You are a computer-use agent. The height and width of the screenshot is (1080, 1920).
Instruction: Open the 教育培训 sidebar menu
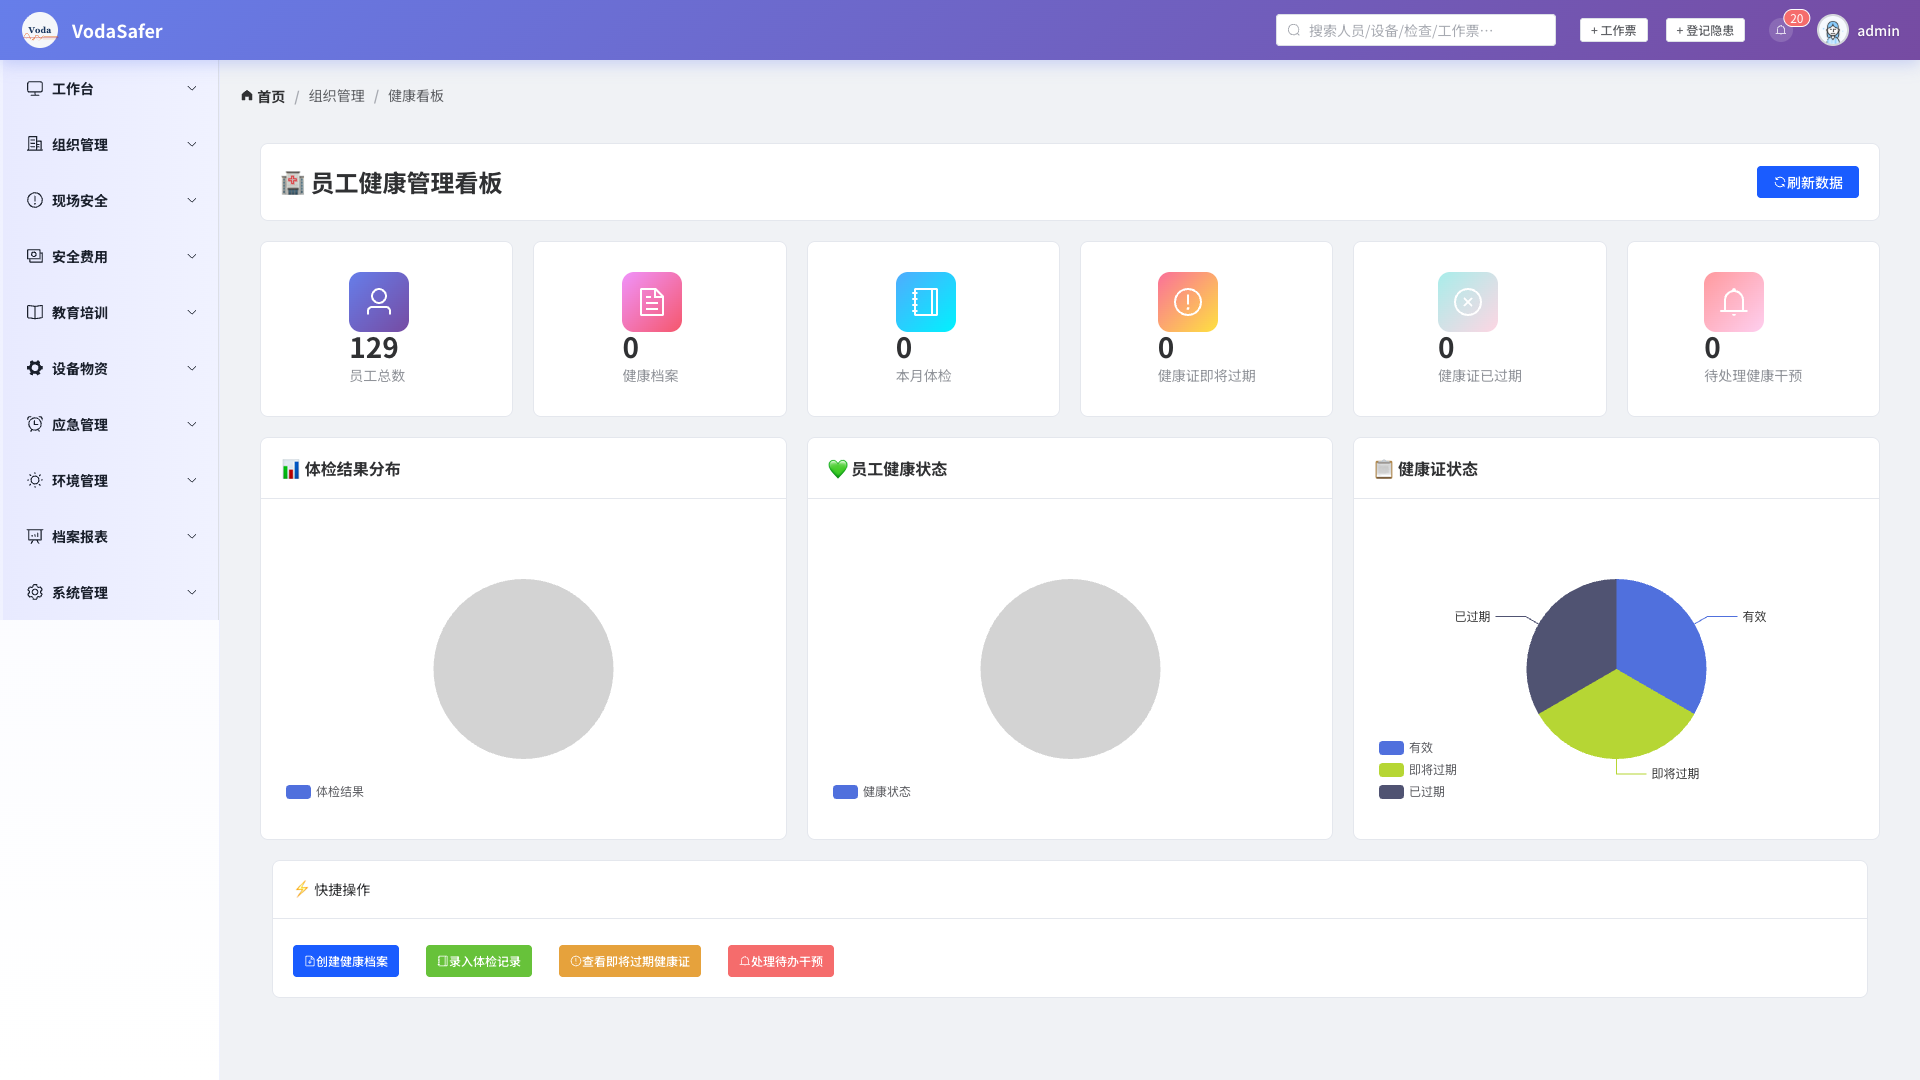(110, 312)
